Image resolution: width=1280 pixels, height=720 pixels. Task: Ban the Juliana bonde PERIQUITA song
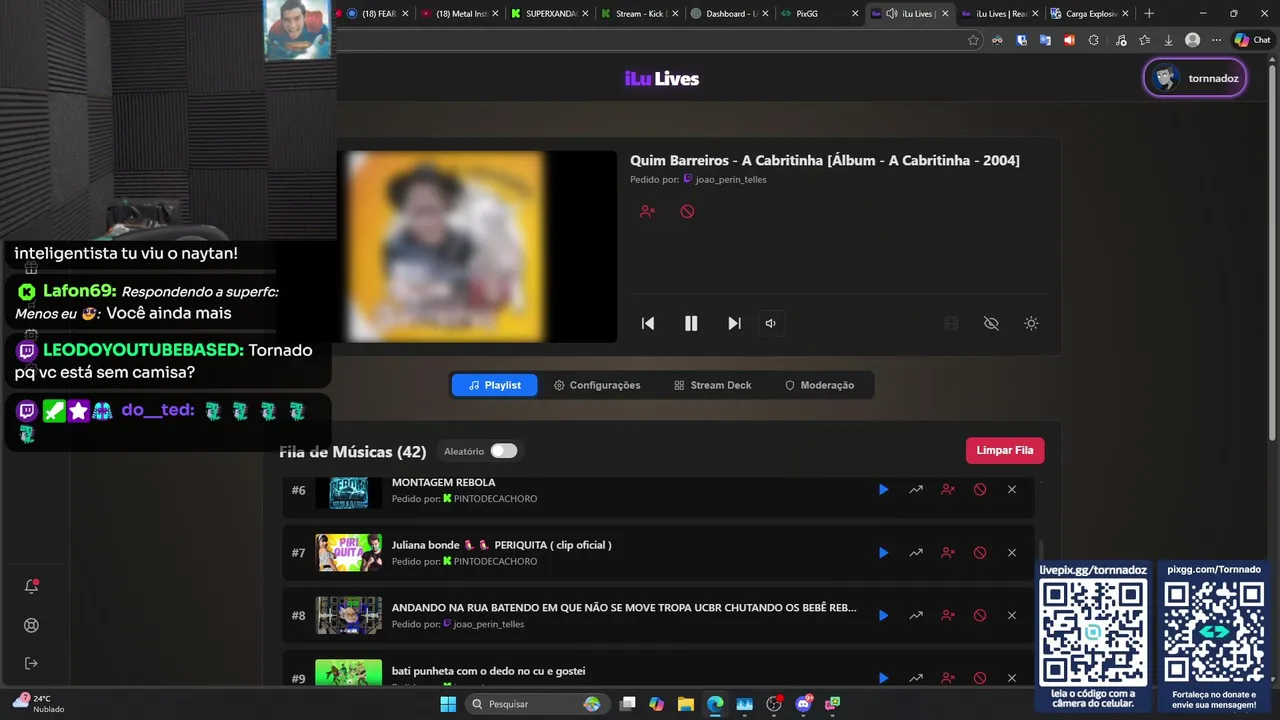(x=980, y=553)
